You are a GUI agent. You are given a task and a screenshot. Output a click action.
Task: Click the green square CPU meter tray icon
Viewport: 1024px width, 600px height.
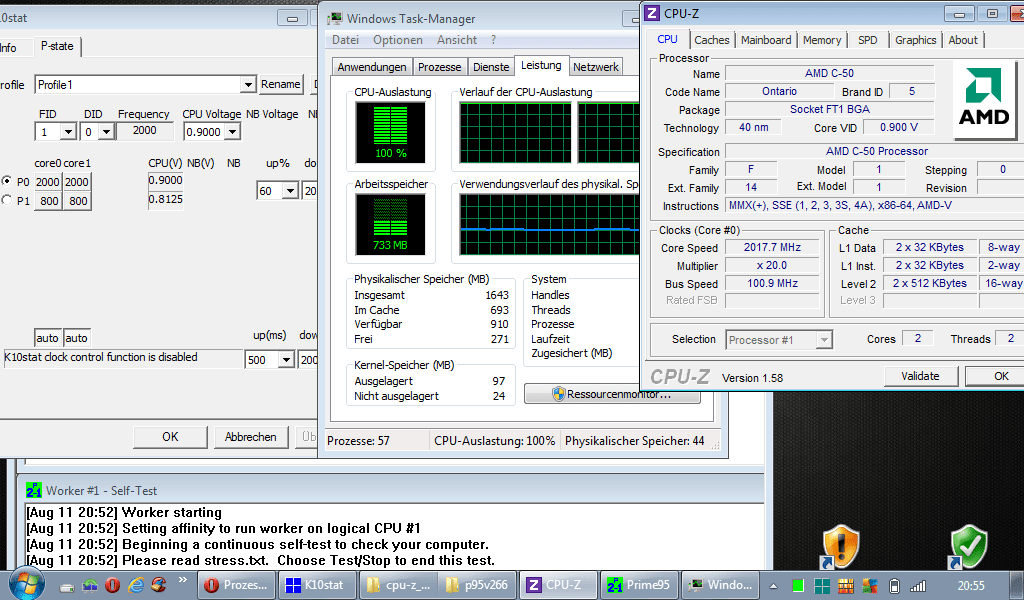(x=797, y=586)
